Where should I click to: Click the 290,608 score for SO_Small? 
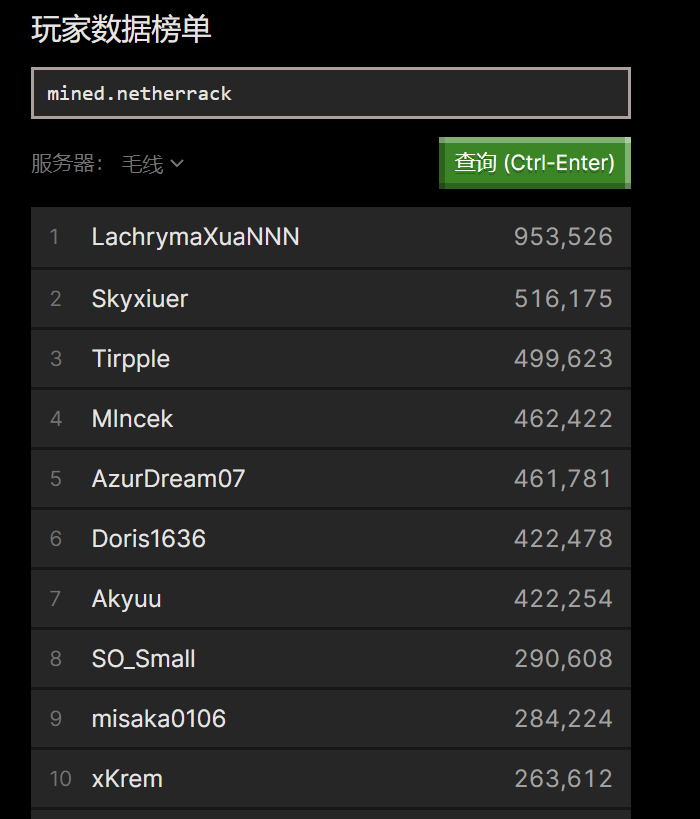click(x=563, y=659)
